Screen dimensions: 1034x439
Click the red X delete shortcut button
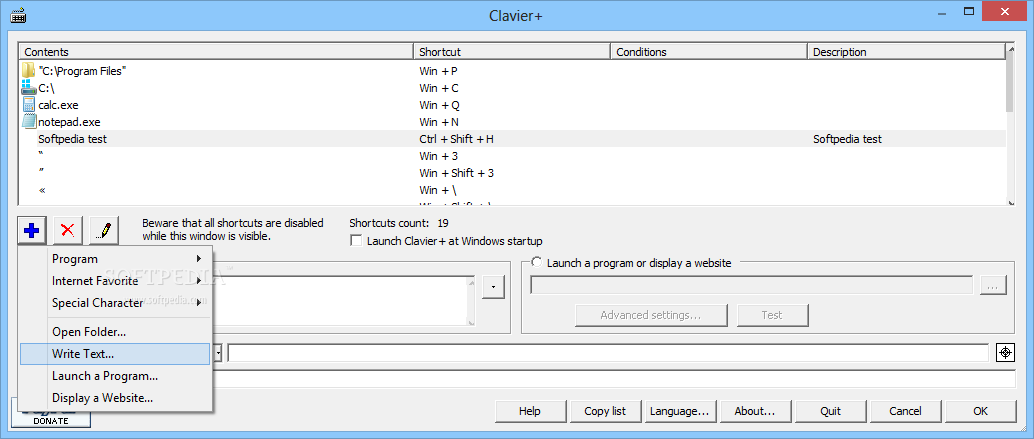coord(67,230)
